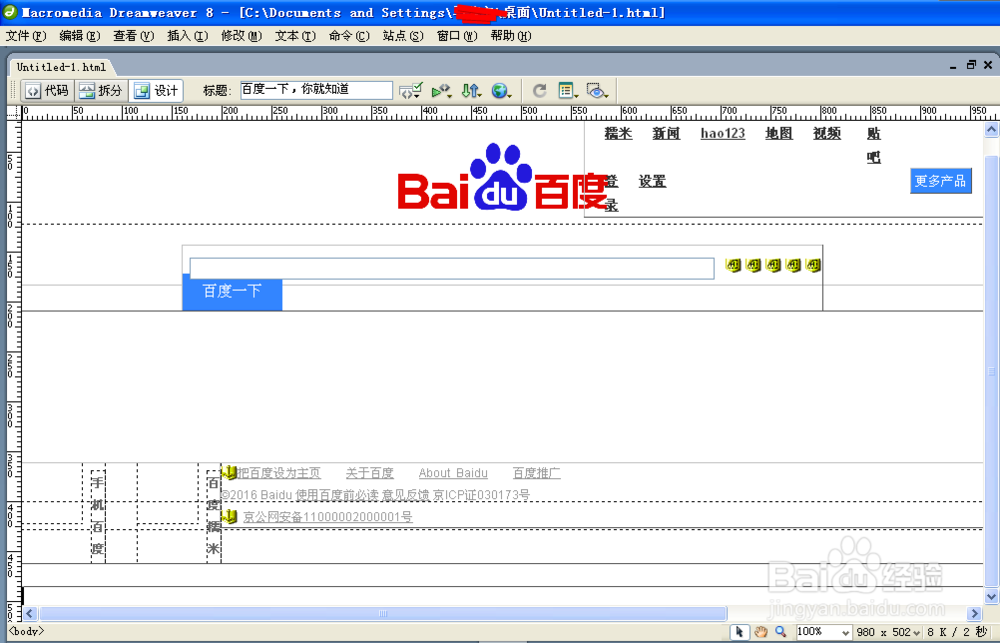
Task: Click the Baidu logo image
Action: tap(502, 178)
